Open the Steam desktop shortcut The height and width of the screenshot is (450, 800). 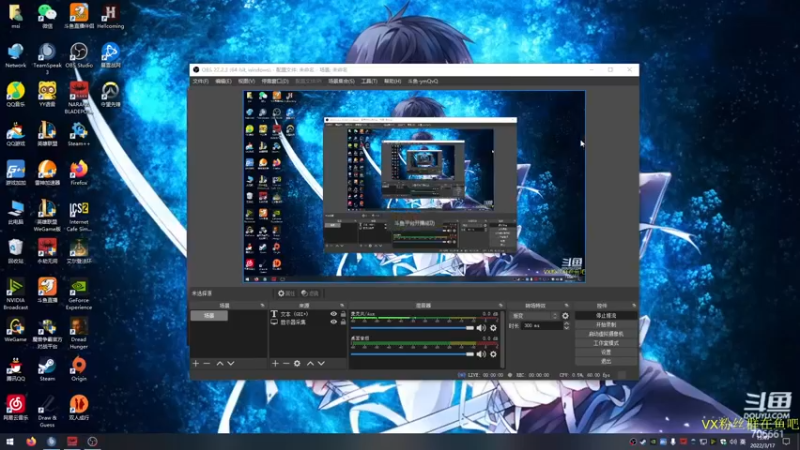point(47,370)
